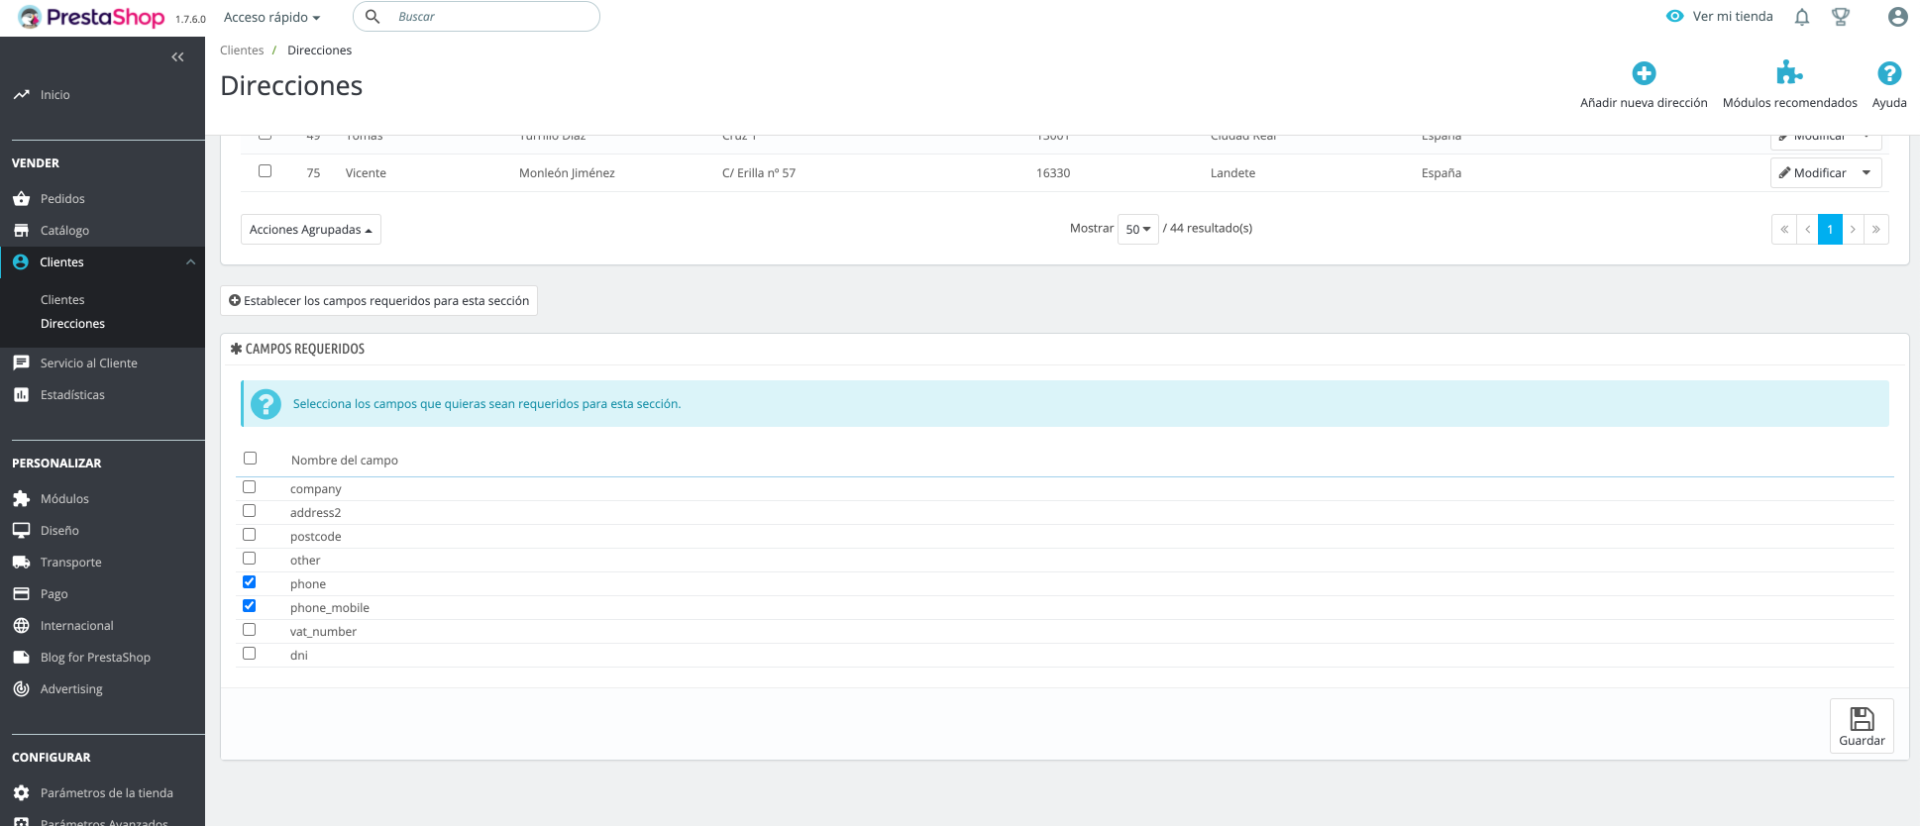Uncheck the phone_mobile field checkbox
This screenshot has width=1920, height=826.
[x=249, y=606]
